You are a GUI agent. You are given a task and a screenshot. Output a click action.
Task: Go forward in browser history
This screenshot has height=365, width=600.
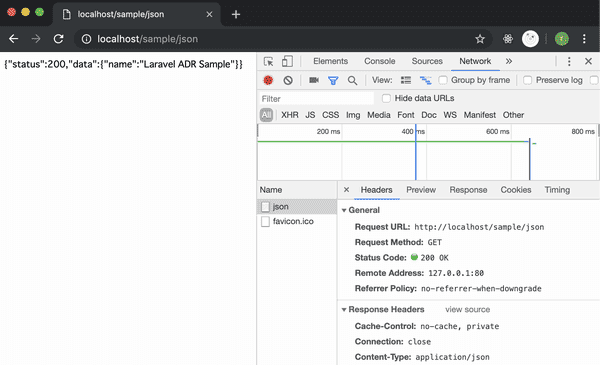(36, 39)
